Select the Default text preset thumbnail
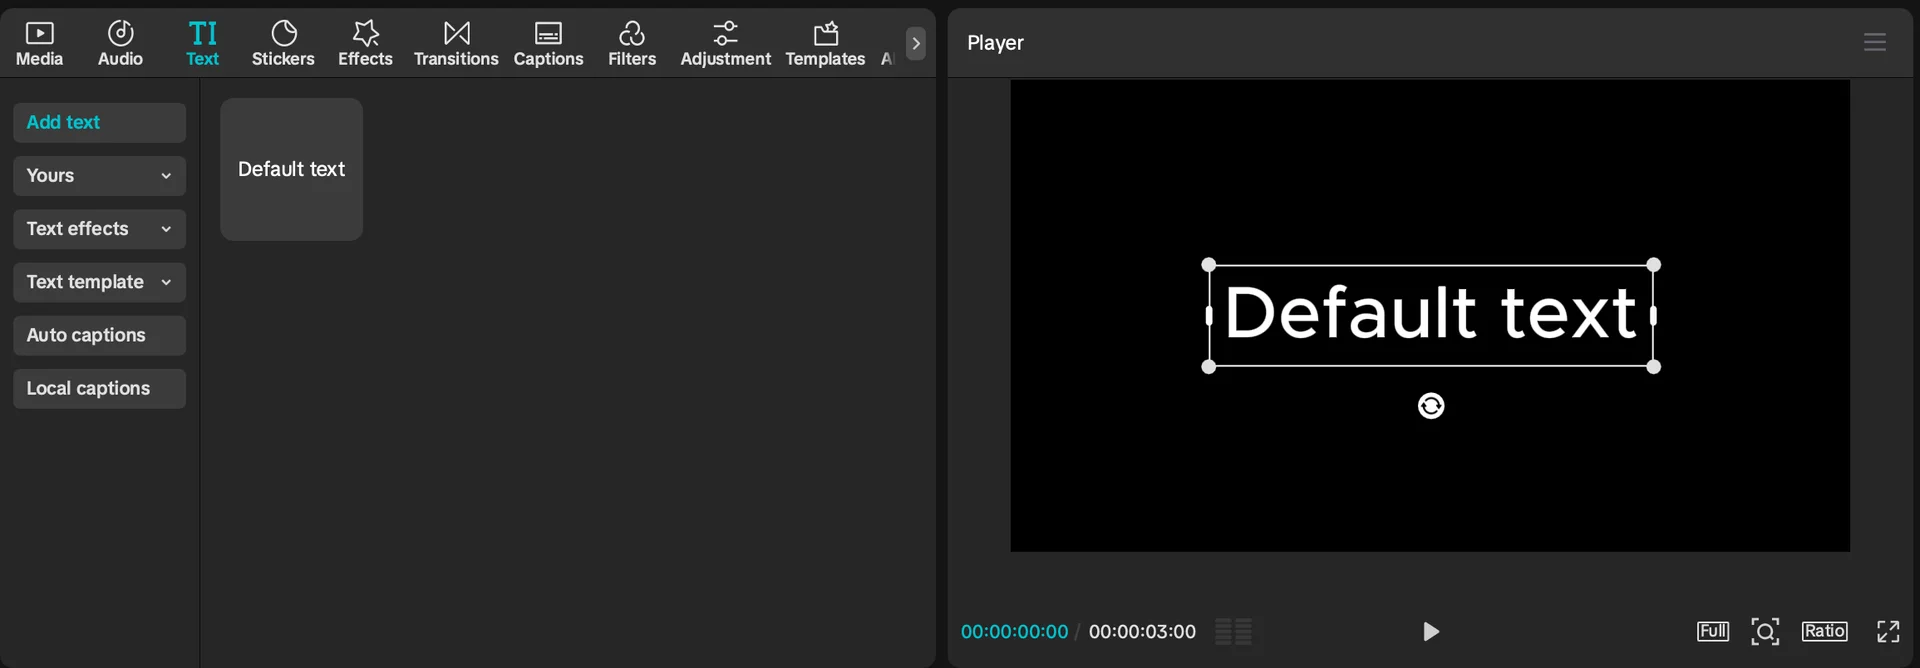 click(x=291, y=169)
